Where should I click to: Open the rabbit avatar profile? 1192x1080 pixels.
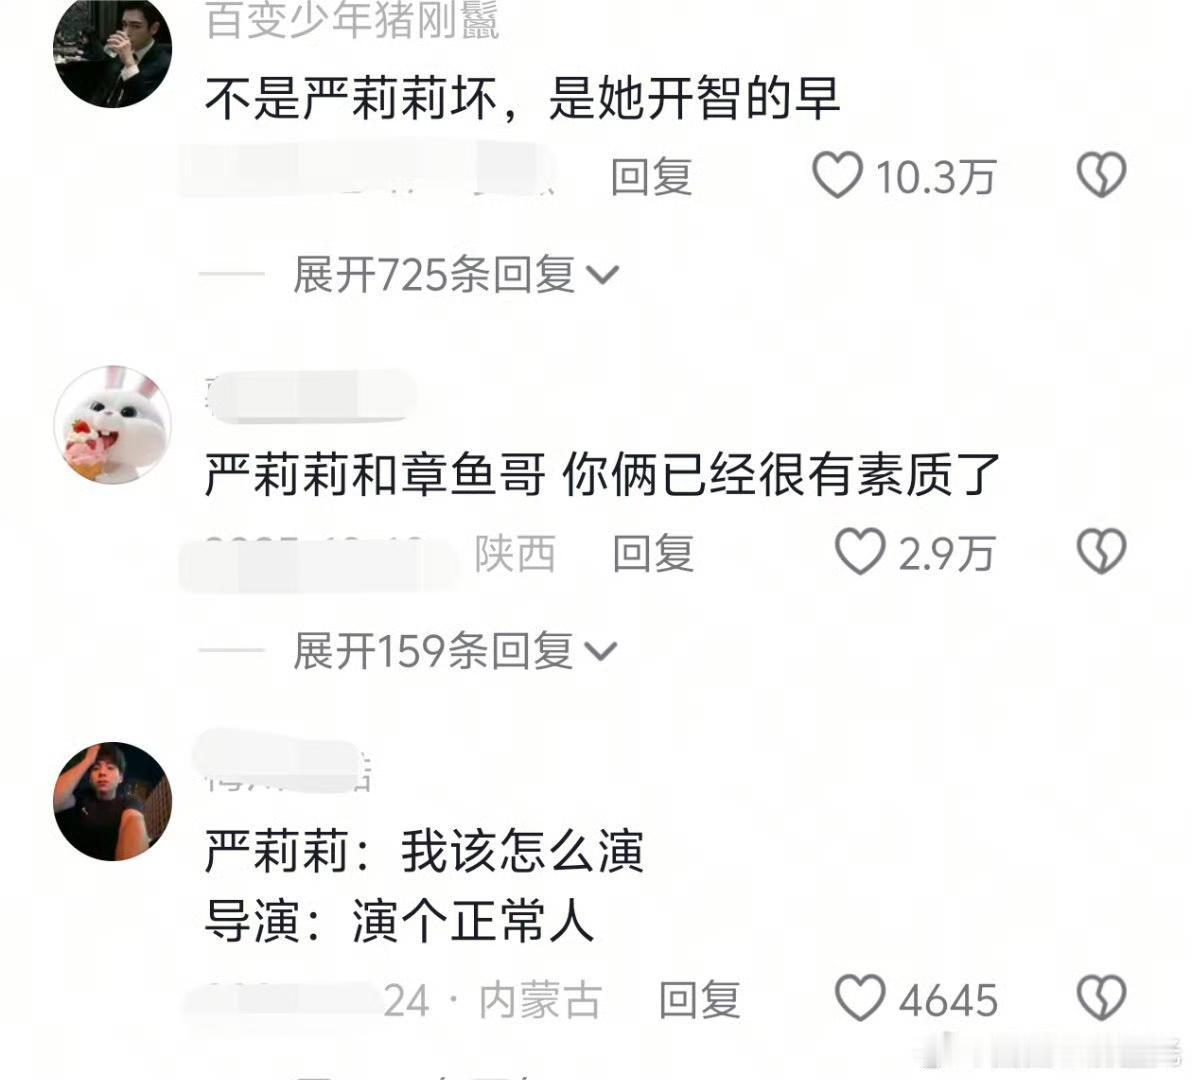pyautogui.click(x=113, y=425)
